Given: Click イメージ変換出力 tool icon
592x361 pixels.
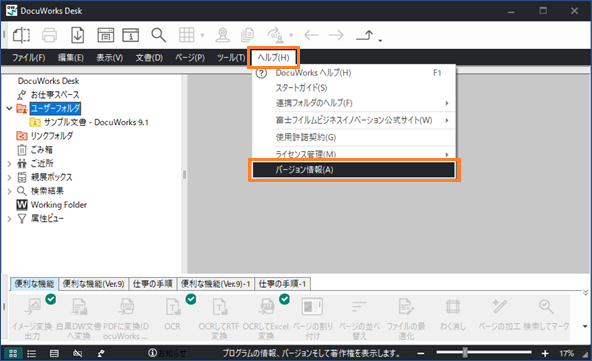Looking at the screenshot, I should 33,307.
